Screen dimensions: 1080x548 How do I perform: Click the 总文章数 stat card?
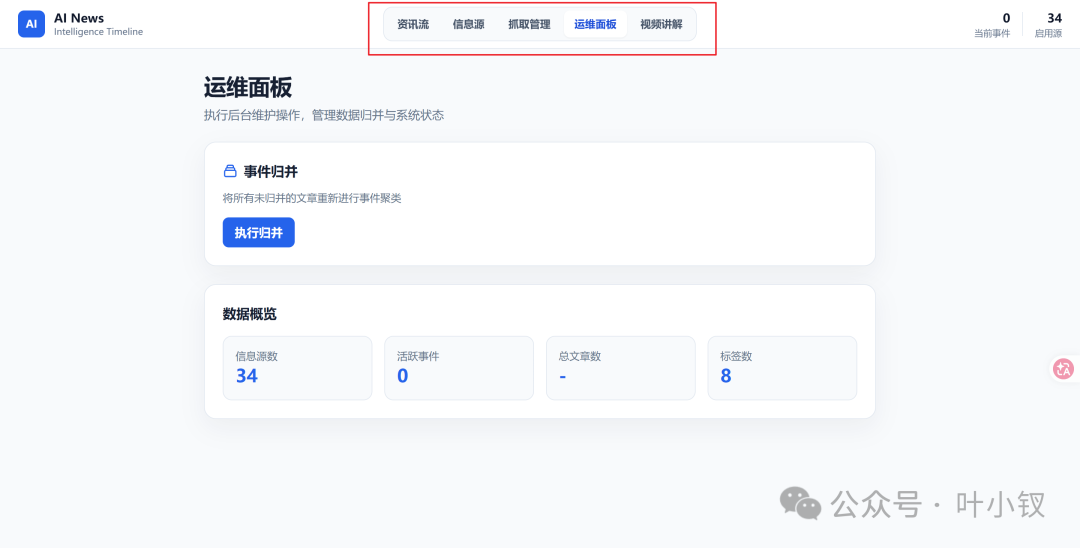621,368
